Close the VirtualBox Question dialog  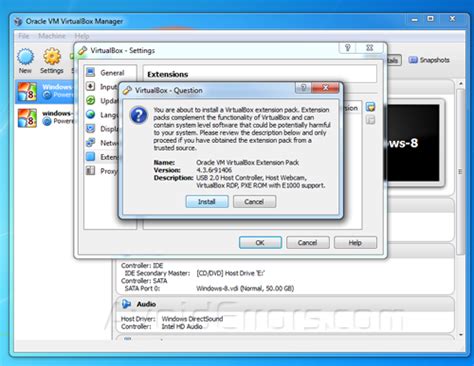pos(325,88)
